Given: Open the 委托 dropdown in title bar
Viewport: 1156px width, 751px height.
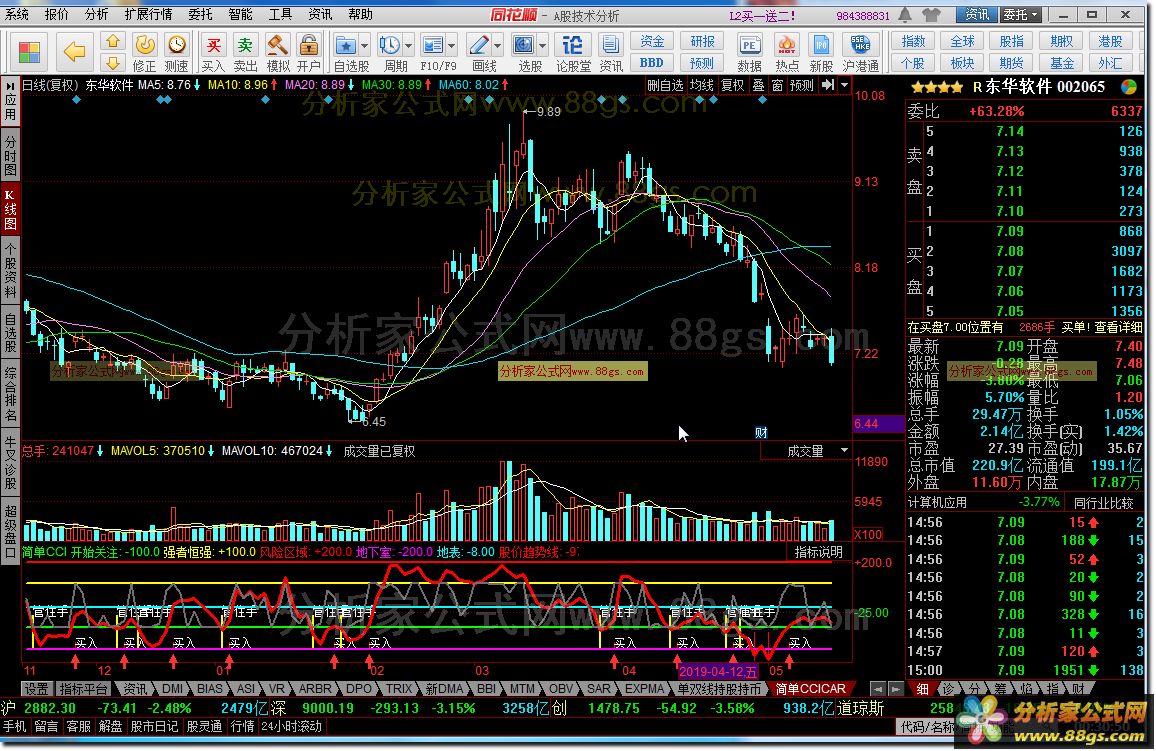Looking at the screenshot, I should pos(1020,15).
